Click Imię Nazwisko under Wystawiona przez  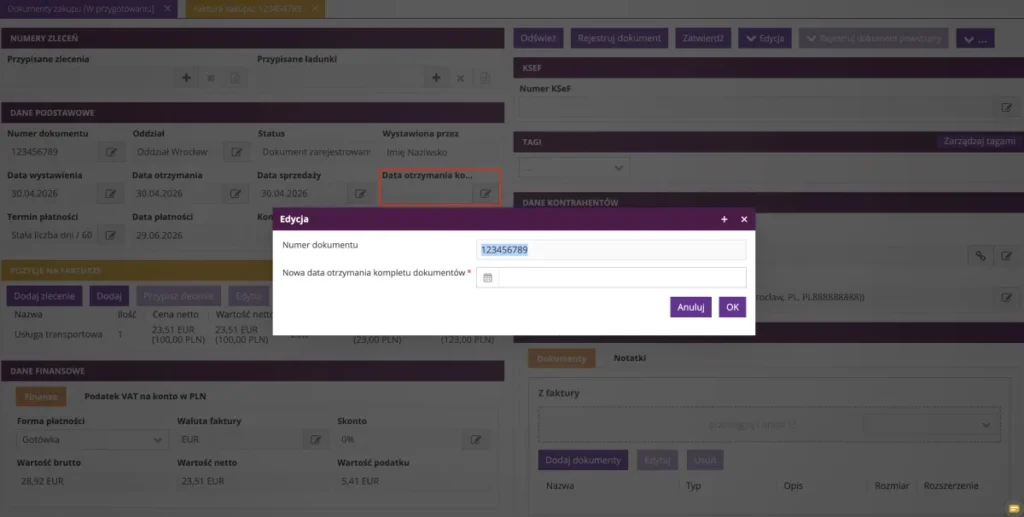417,152
